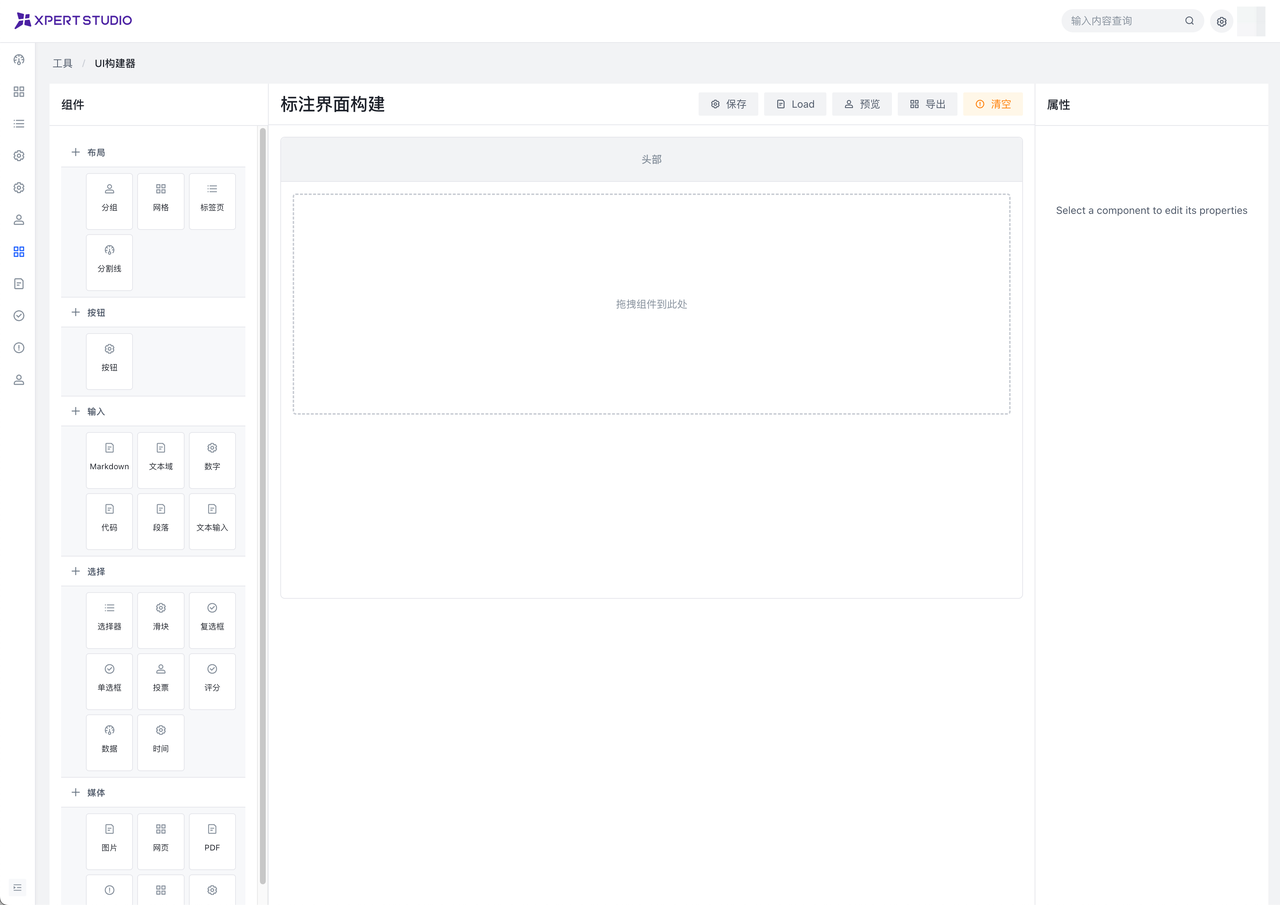1280x905 pixels.
Task: Click the 工具 breadcrumb link
Action: click(63, 63)
